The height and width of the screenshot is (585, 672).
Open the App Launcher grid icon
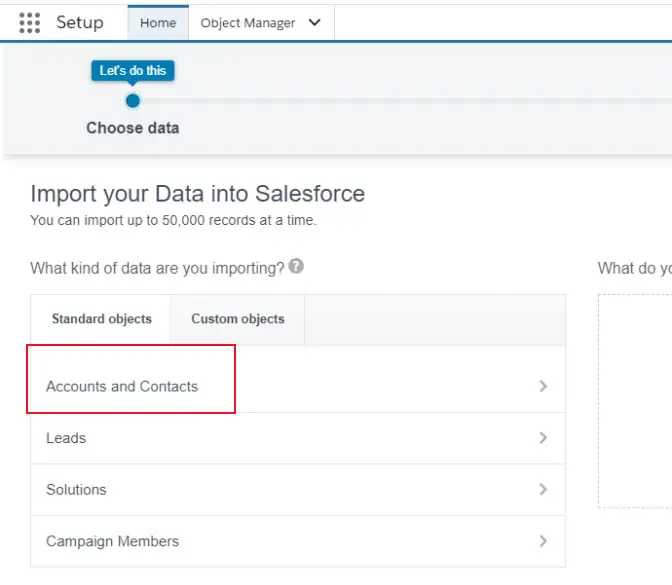pyautogui.click(x=30, y=23)
